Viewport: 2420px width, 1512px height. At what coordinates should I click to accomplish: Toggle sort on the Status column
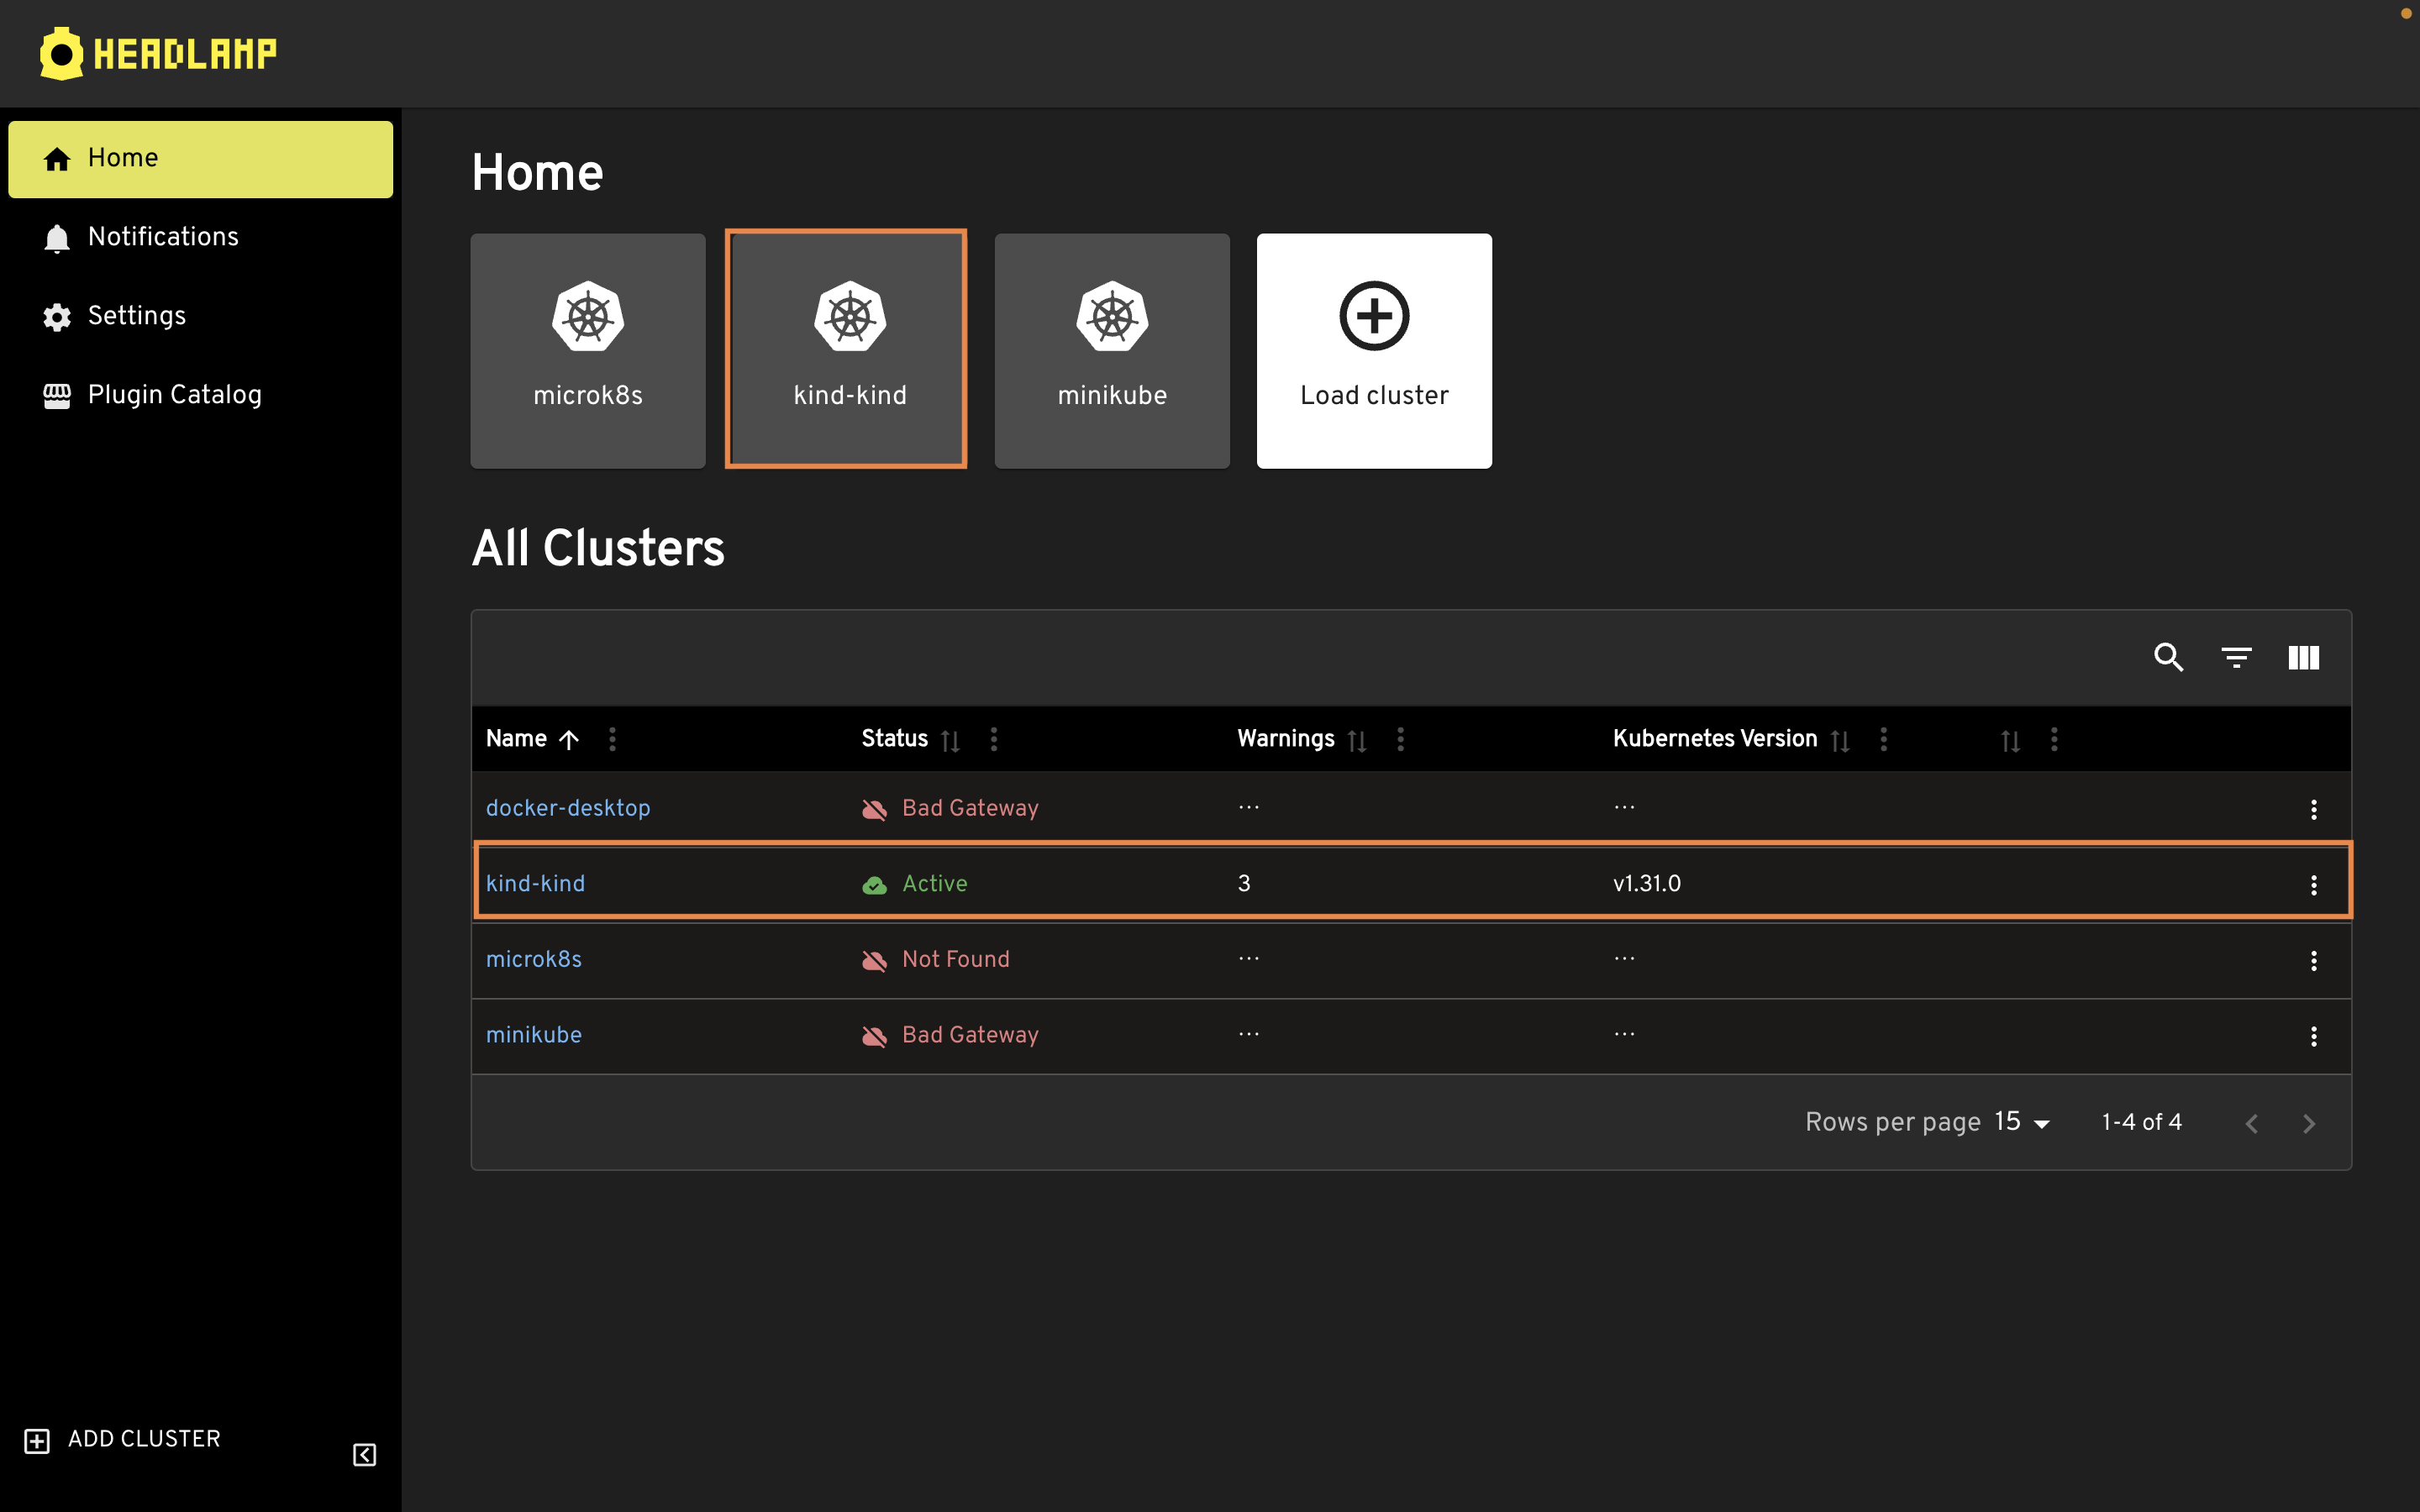pos(950,740)
